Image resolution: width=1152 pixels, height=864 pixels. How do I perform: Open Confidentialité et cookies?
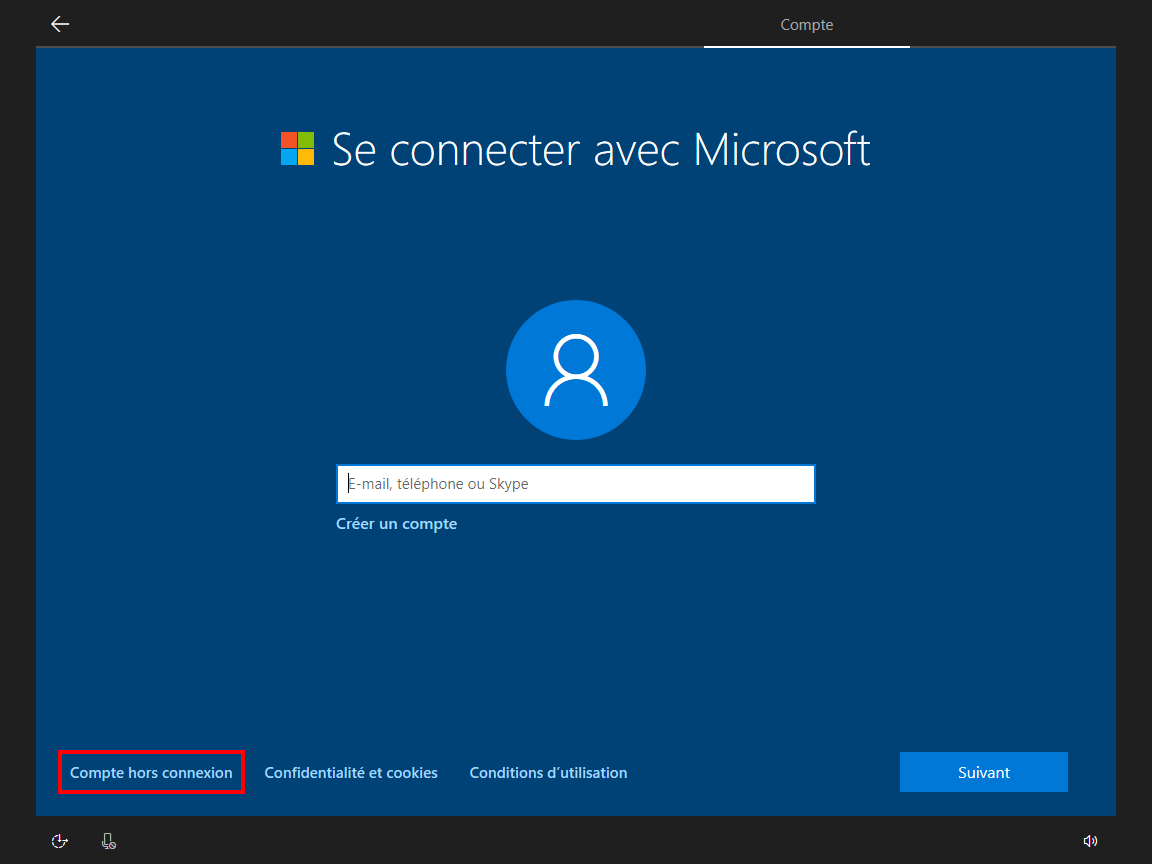(x=351, y=773)
